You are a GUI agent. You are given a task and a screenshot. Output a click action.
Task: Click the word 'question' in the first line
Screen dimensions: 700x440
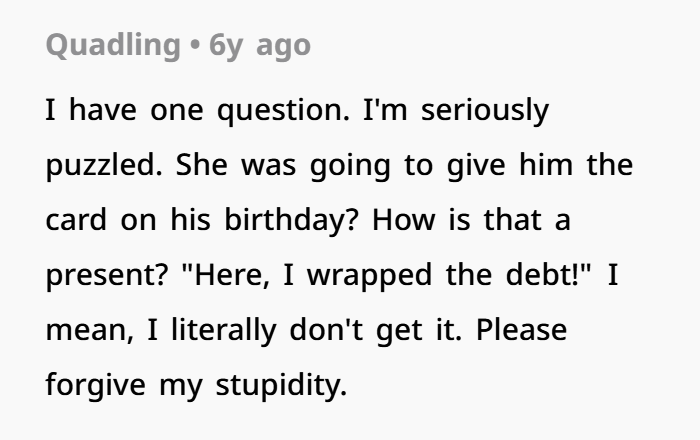click(x=280, y=111)
